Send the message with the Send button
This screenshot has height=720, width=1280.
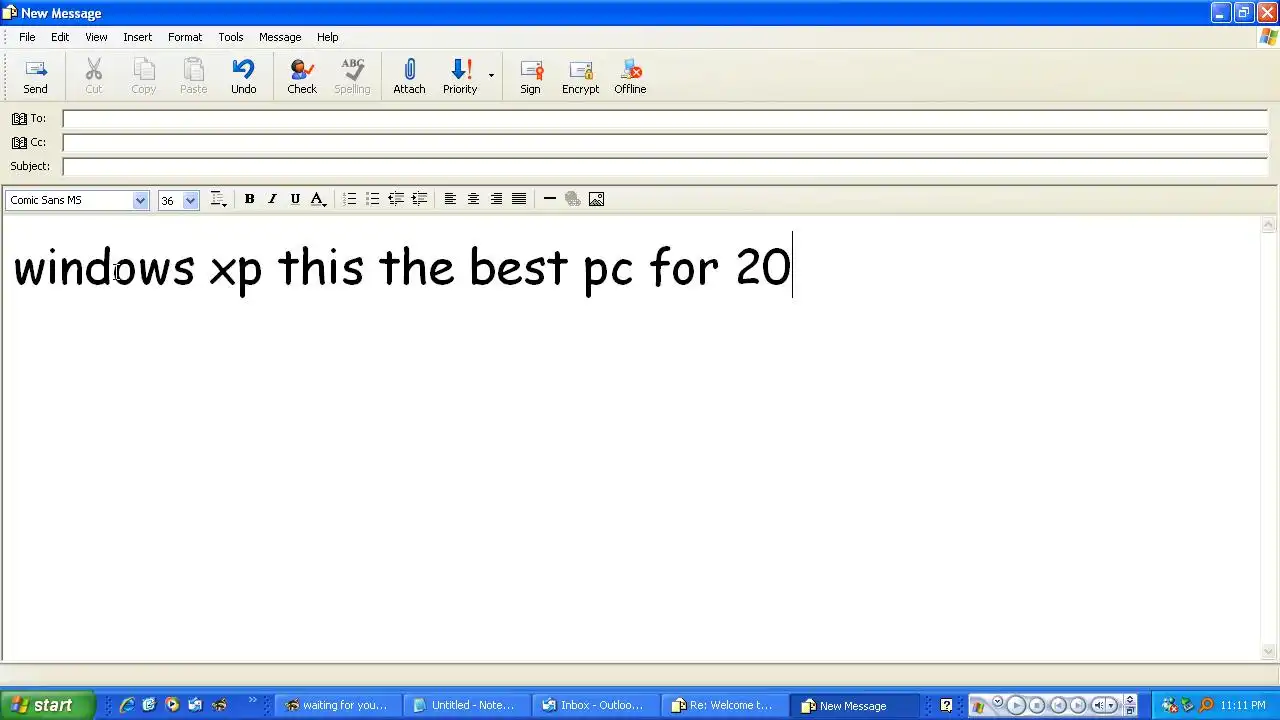coord(35,77)
